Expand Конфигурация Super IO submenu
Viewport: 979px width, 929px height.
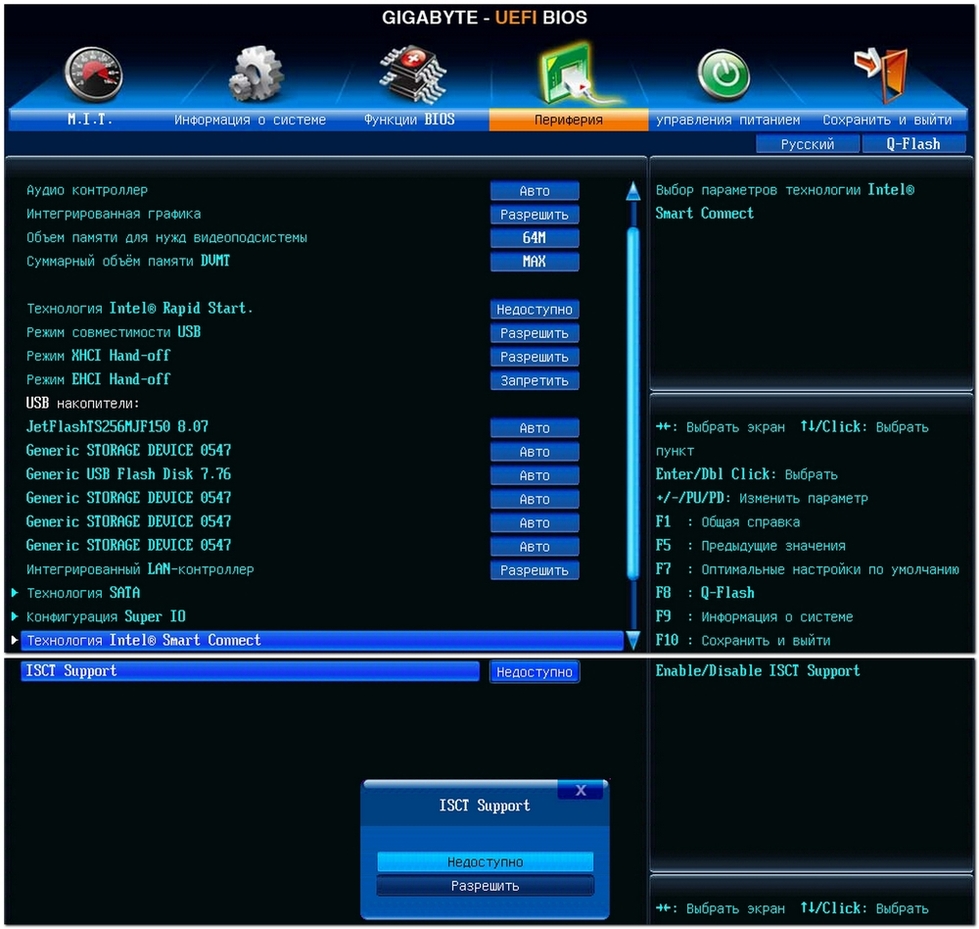click(105, 617)
